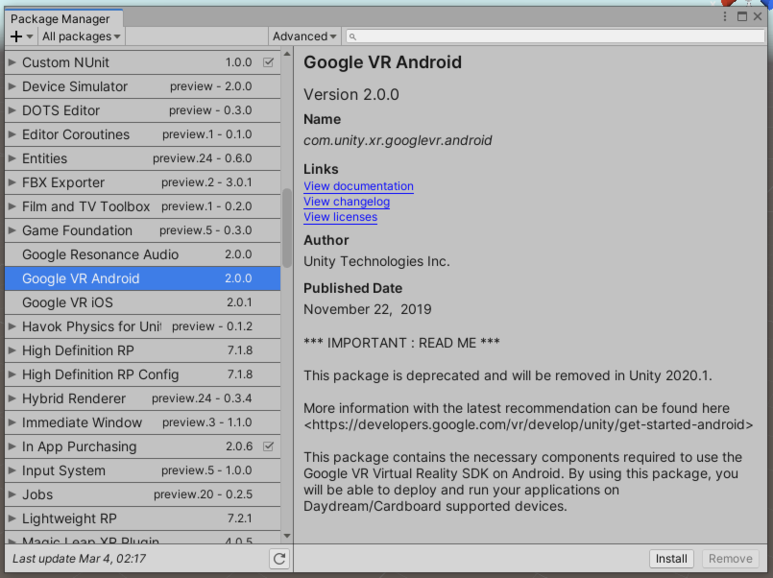Click the disabled Remove button
Viewport: 773px width, 578px height.
(730, 558)
